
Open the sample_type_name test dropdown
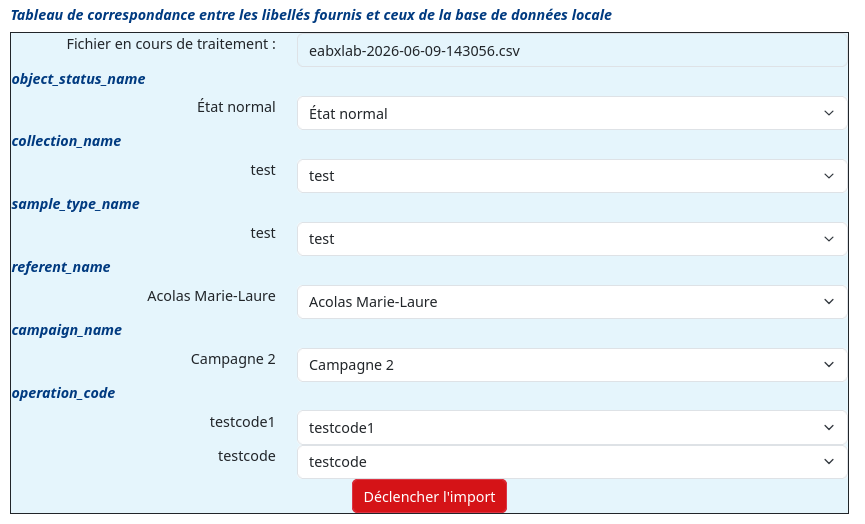[x=572, y=239]
